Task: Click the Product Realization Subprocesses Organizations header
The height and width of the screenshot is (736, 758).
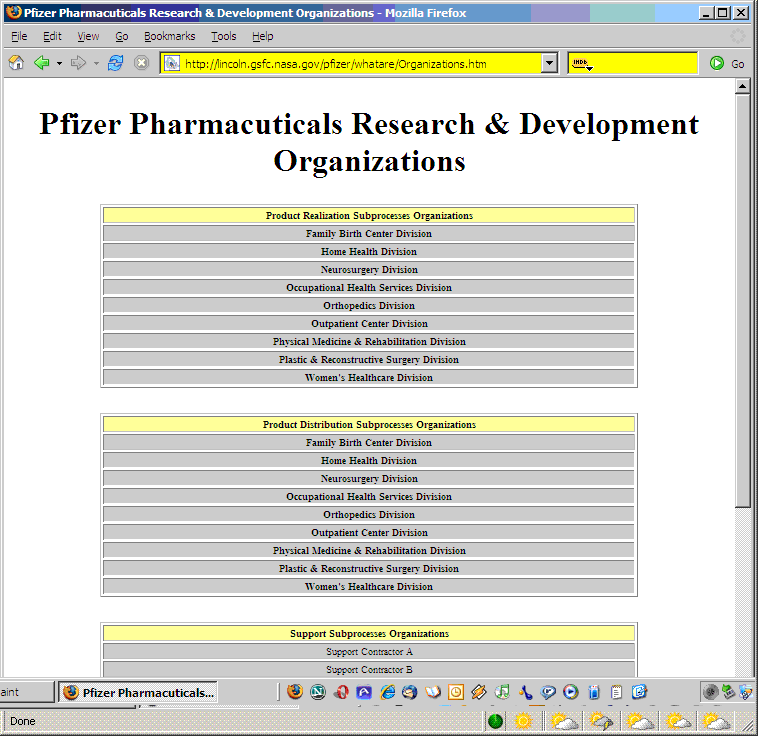Action: coord(369,216)
